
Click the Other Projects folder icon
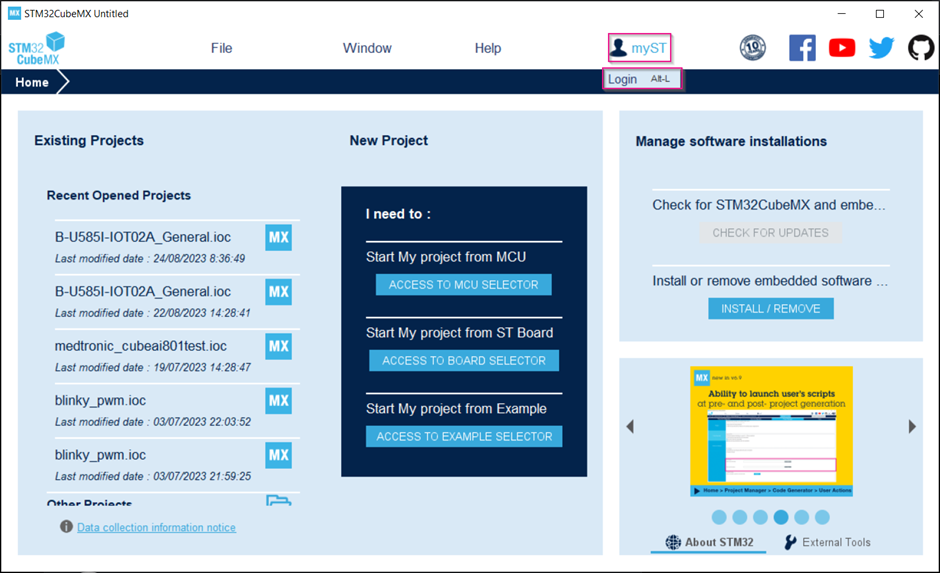tap(279, 500)
